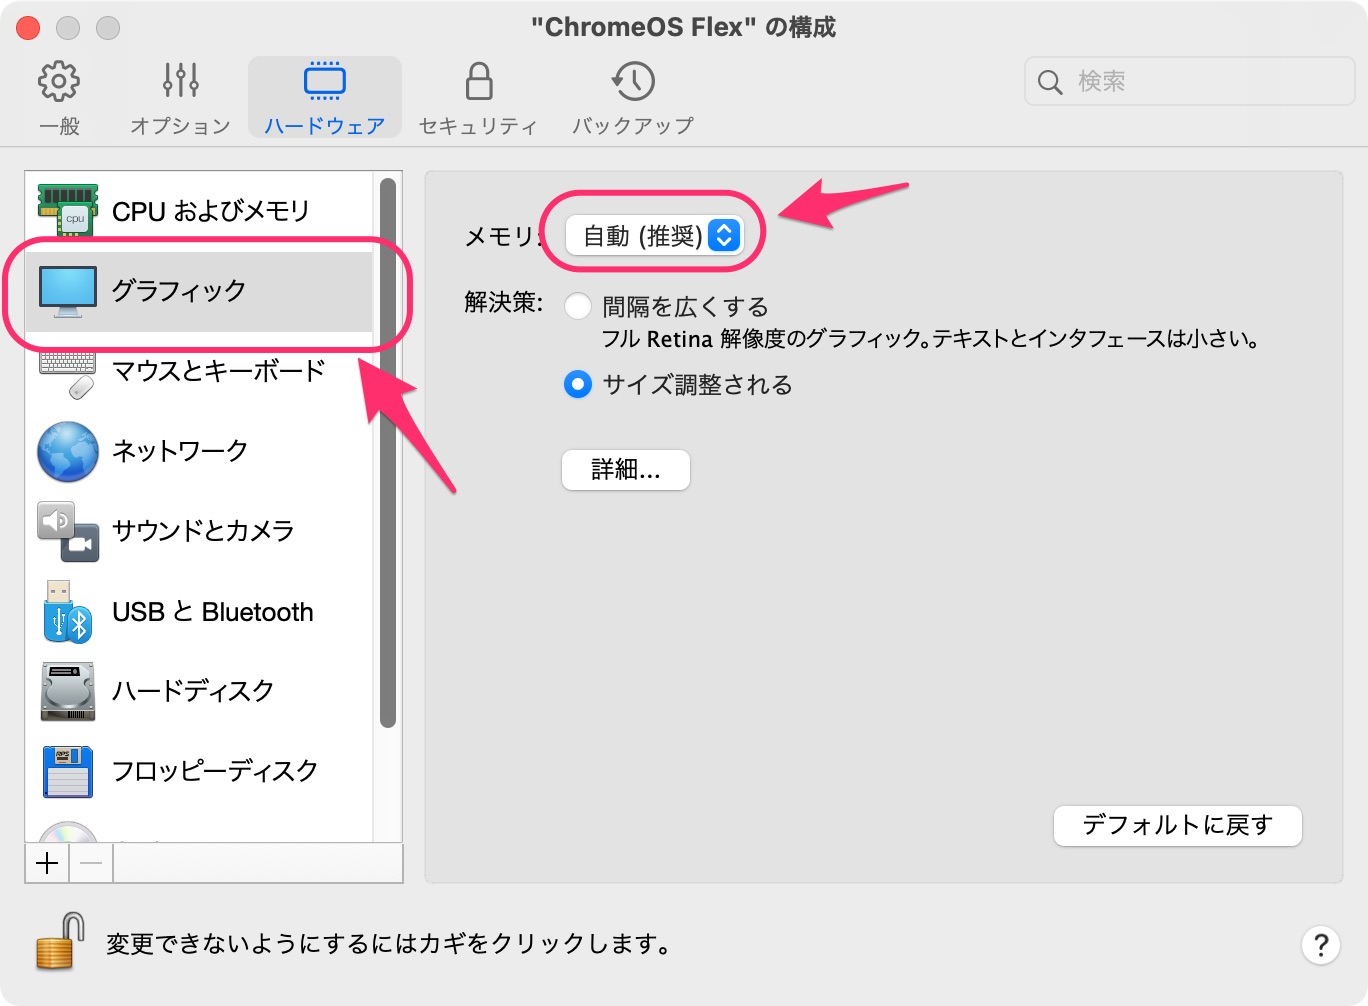Remove a device with the minus button
Viewport: 1368px width, 1006px height.
tap(91, 863)
